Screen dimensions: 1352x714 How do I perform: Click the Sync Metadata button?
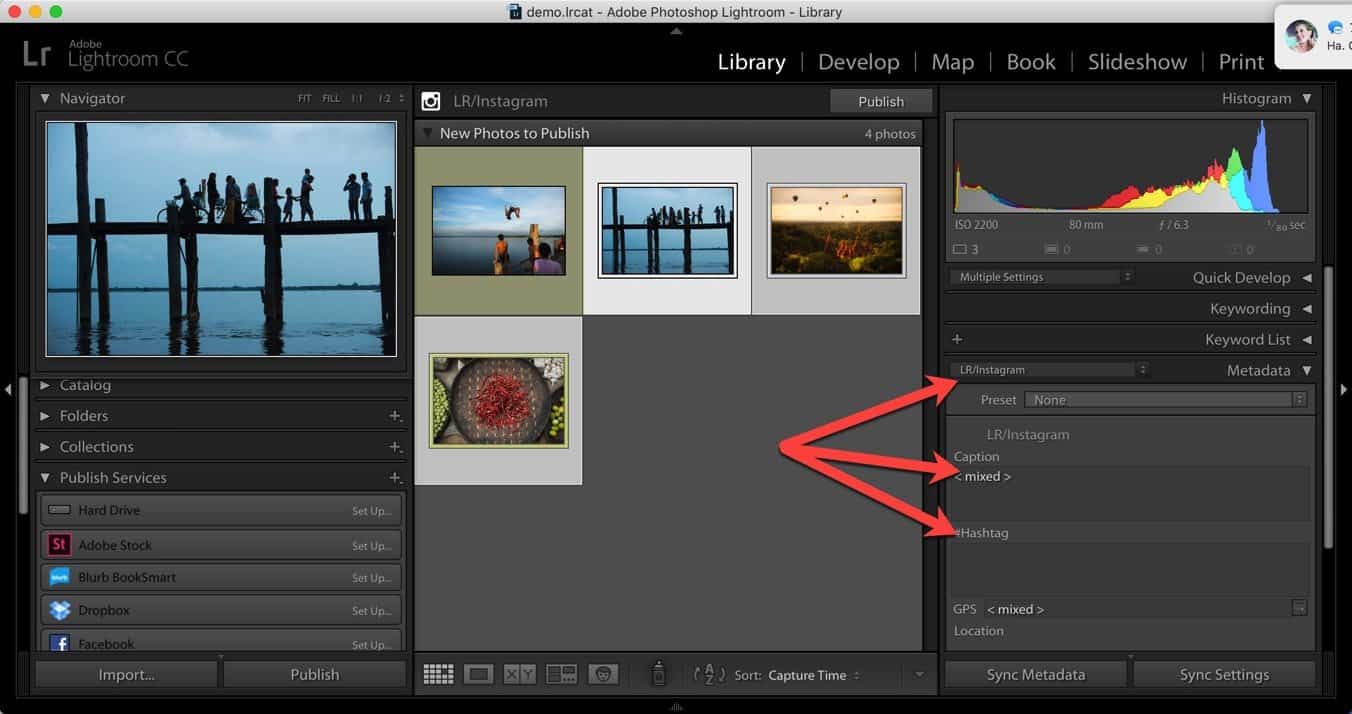[x=1036, y=675]
